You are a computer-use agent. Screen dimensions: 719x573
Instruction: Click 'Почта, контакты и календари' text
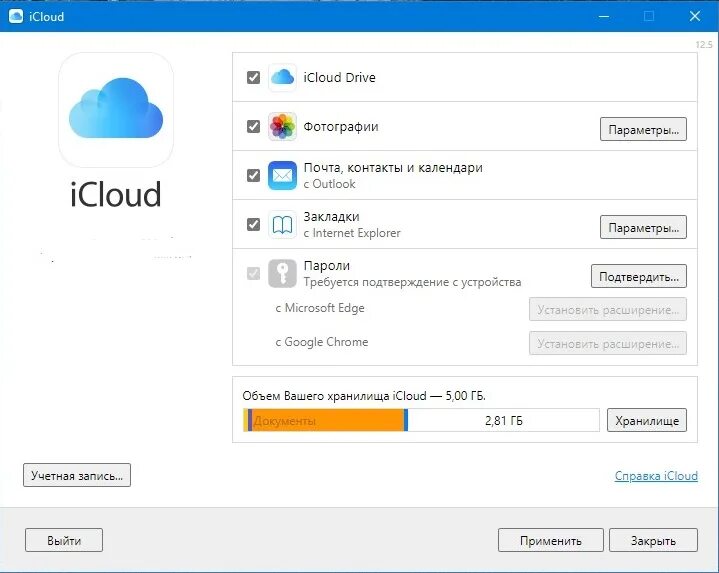(393, 168)
